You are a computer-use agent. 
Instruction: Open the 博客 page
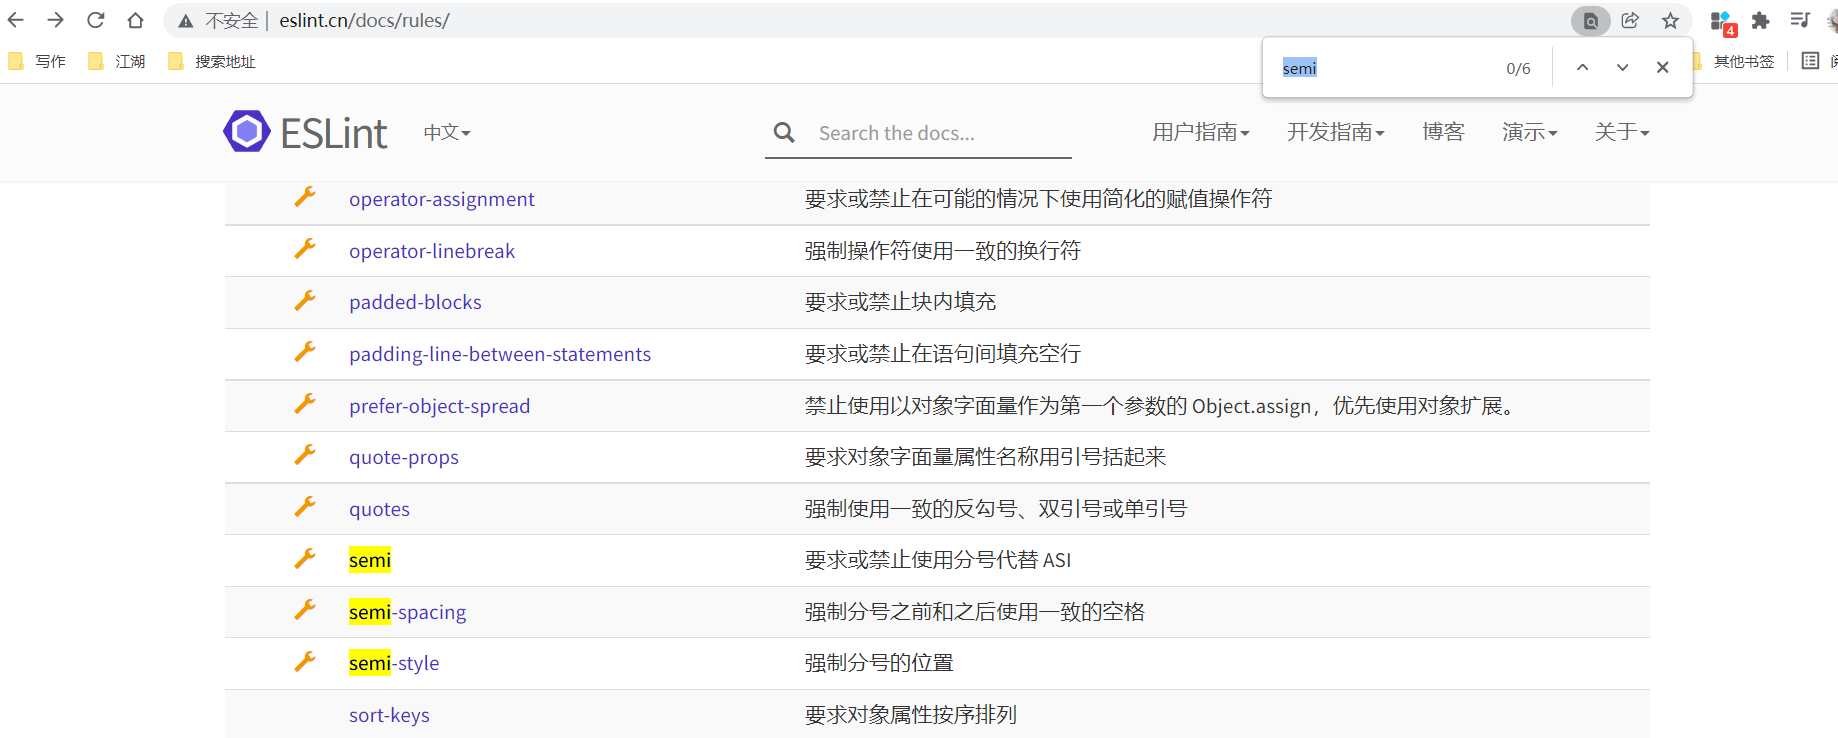tap(1443, 132)
